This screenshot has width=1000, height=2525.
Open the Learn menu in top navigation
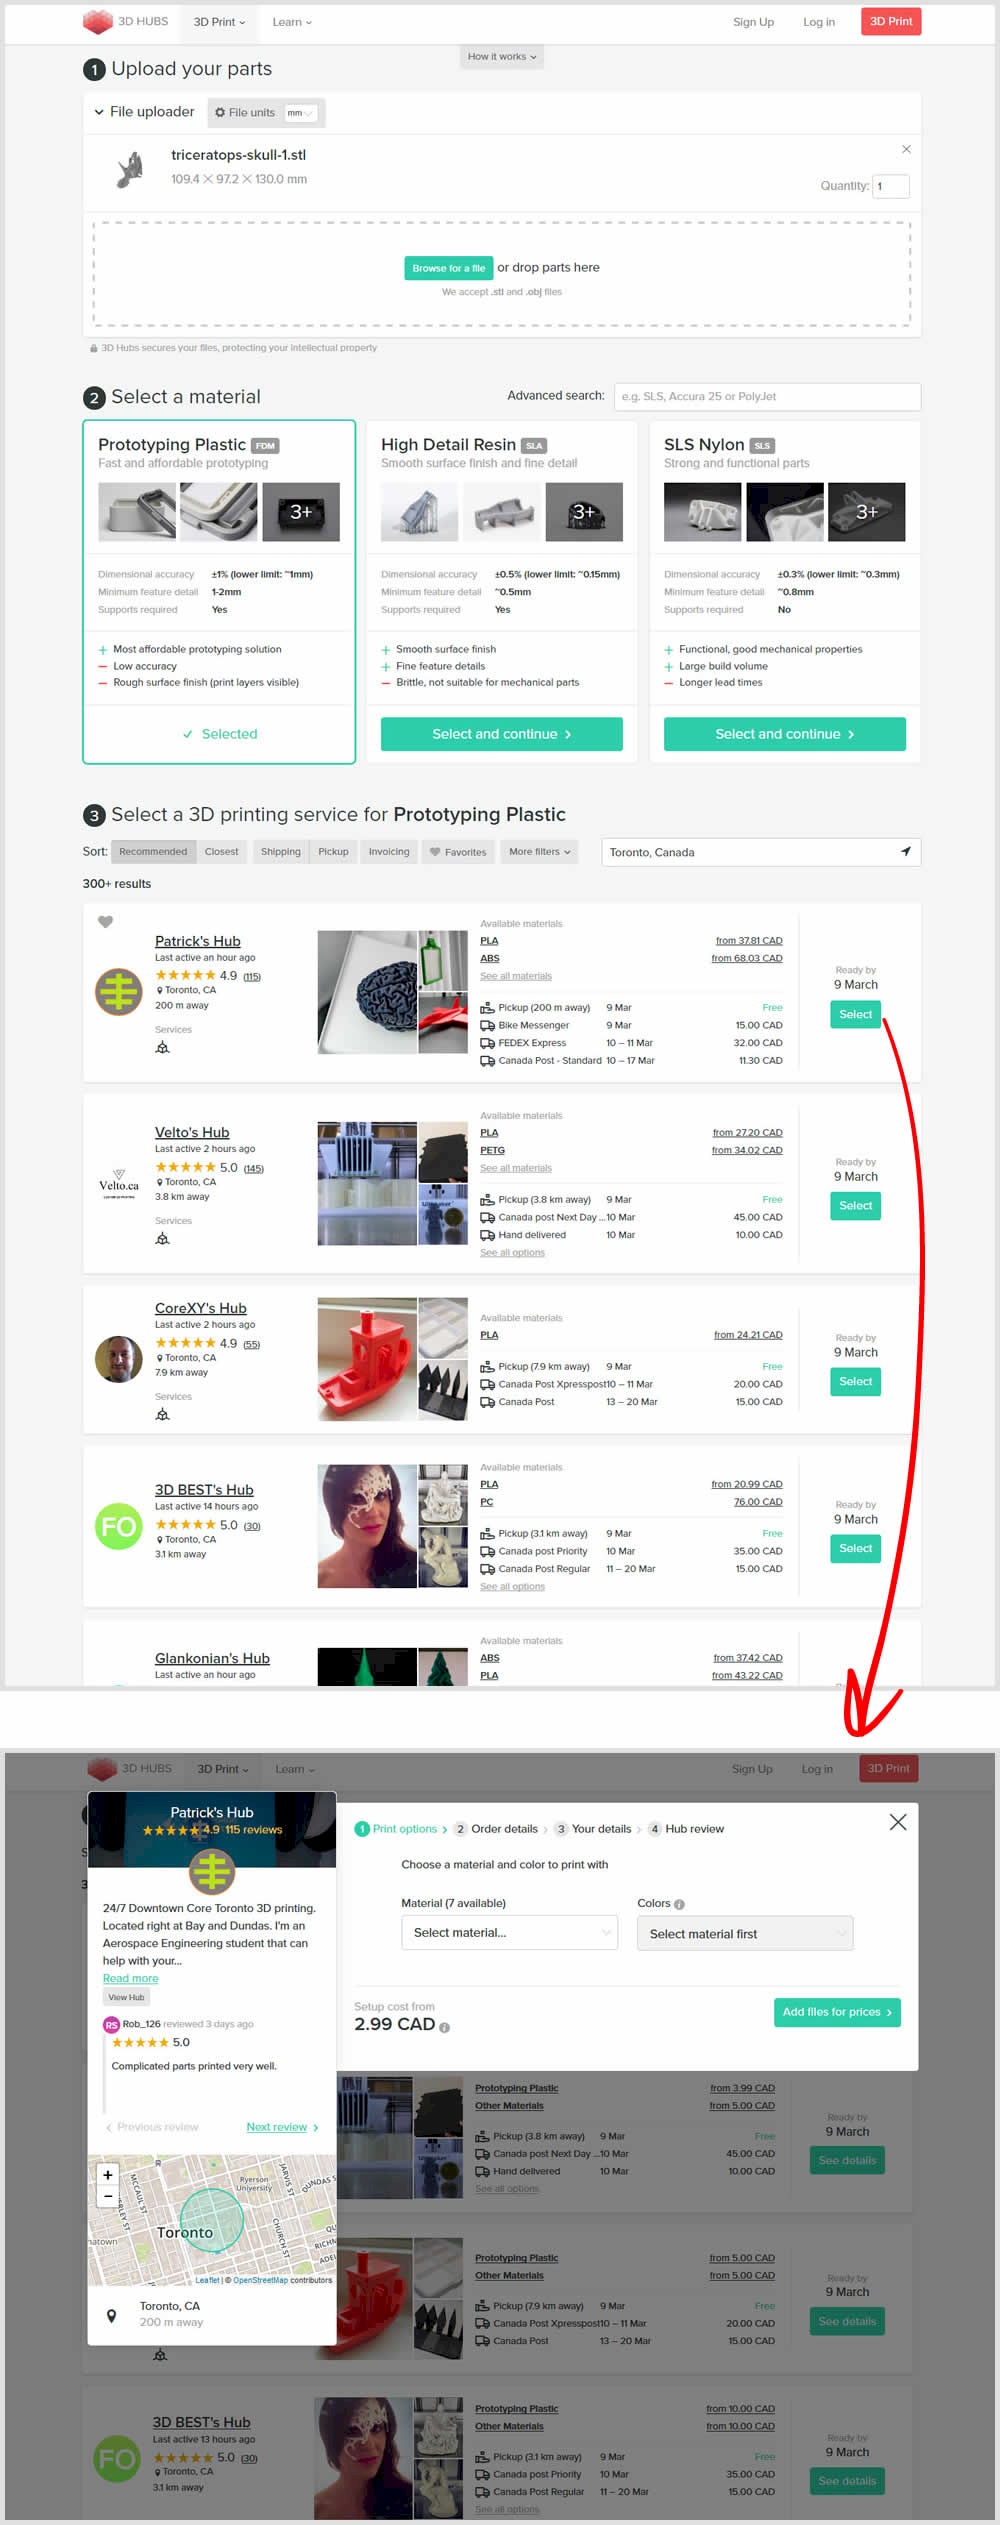[x=292, y=22]
